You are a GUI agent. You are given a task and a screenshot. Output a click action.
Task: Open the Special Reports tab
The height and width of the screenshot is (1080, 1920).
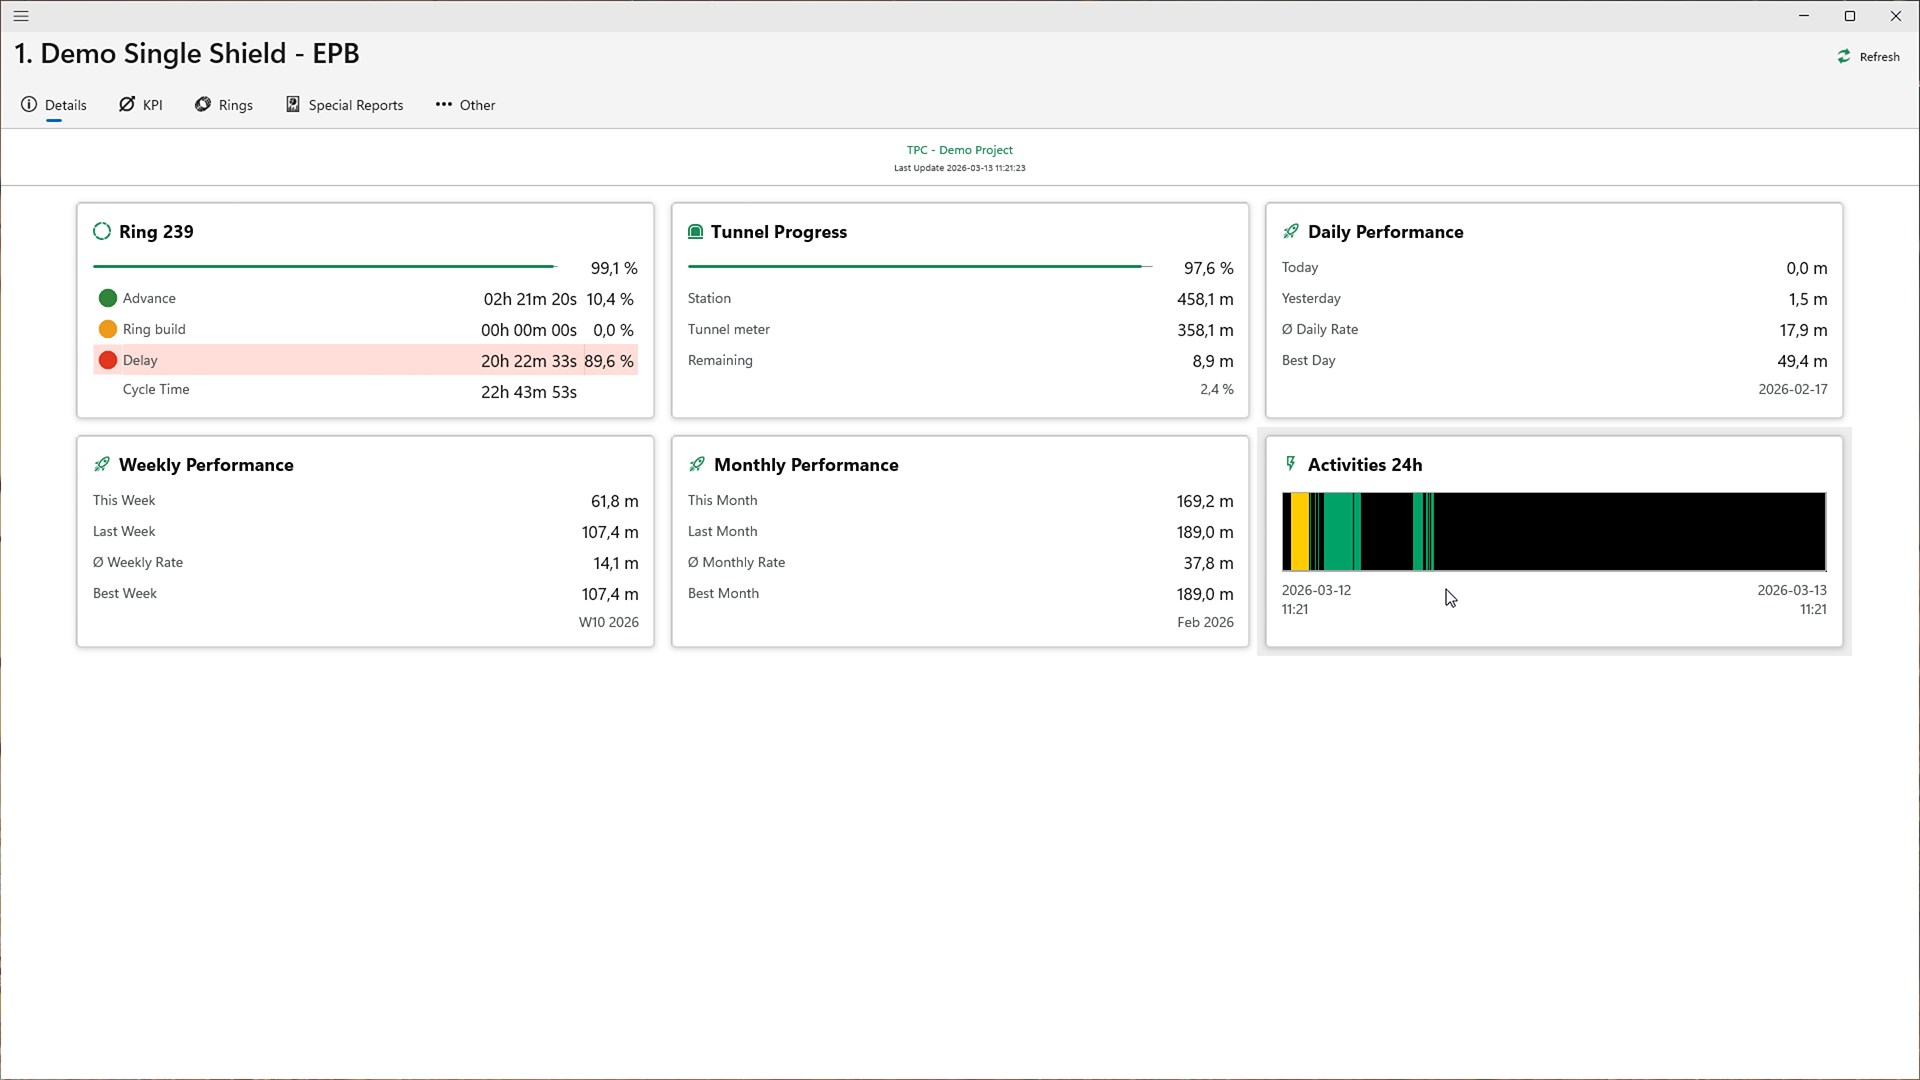click(345, 105)
